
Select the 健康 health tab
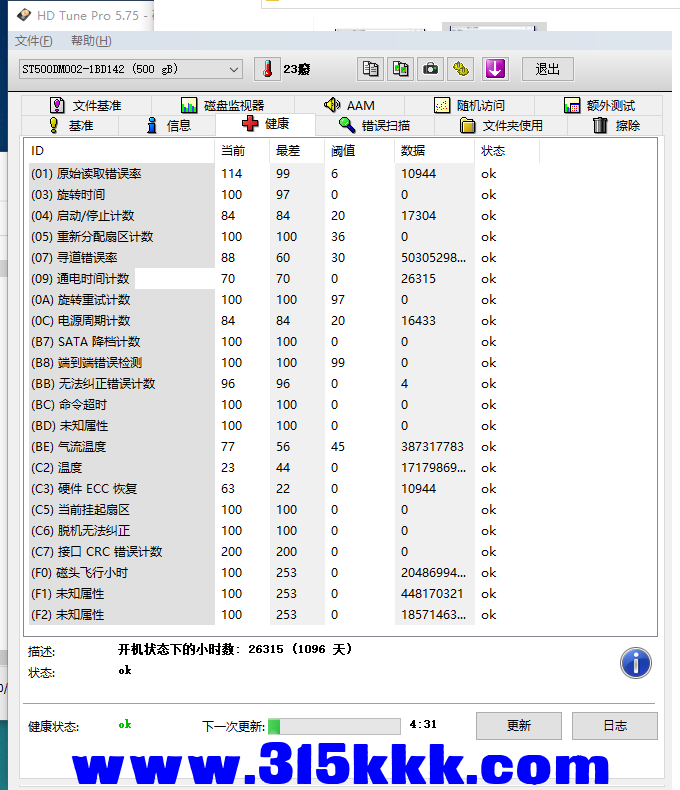(265, 124)
